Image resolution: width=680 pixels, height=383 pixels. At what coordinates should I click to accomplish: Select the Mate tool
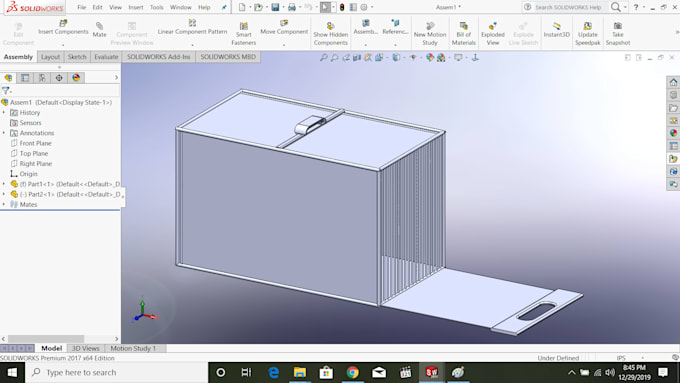(99, 29)
